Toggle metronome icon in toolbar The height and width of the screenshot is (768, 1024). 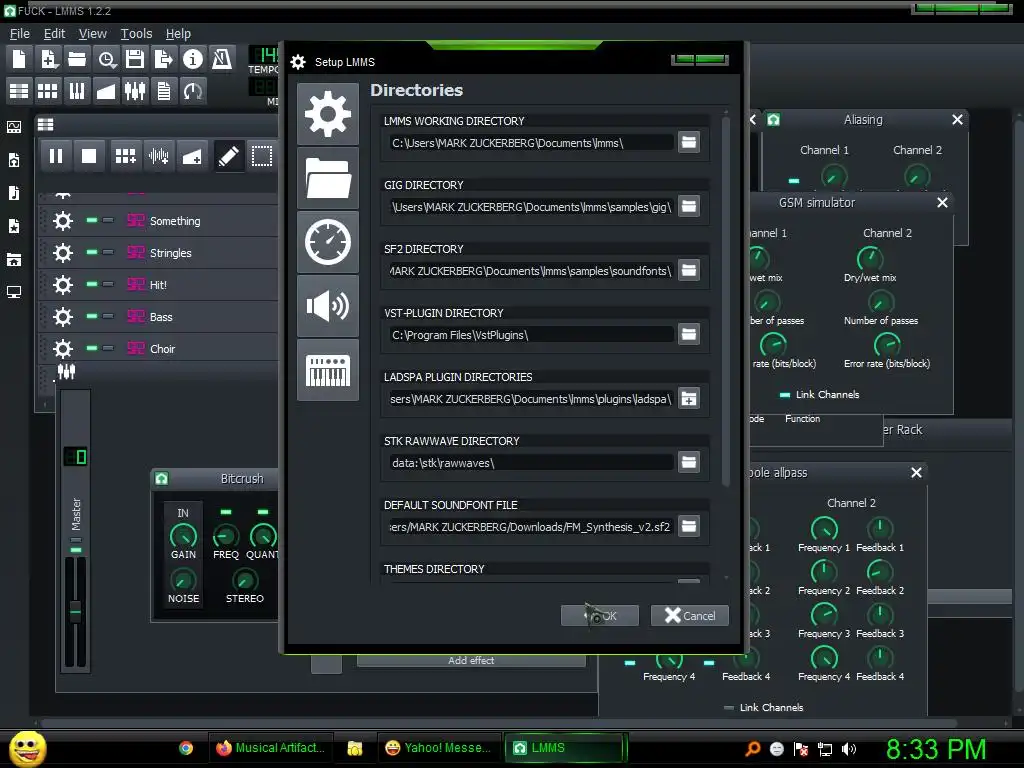(221, 59)
